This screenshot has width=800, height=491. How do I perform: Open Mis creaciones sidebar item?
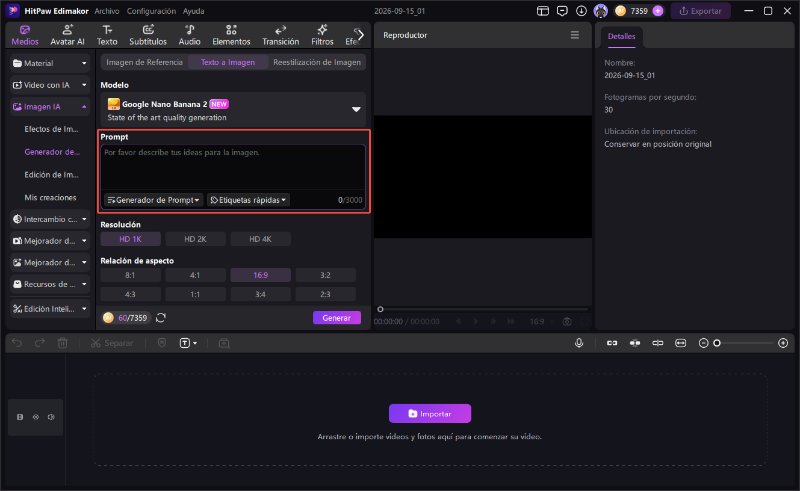[x=50, y=198]
